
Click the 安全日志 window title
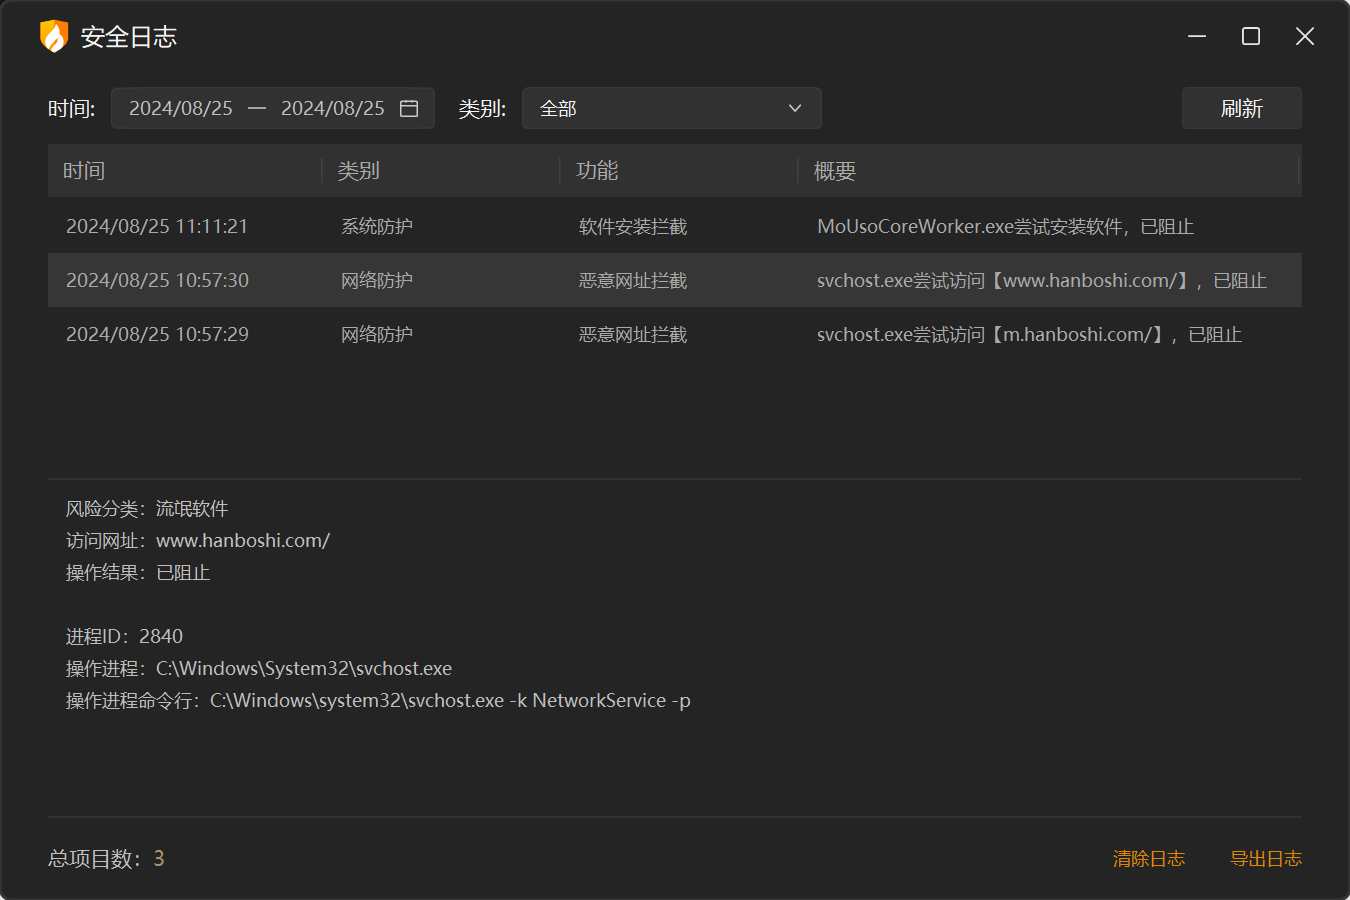[x=129, y=37]
